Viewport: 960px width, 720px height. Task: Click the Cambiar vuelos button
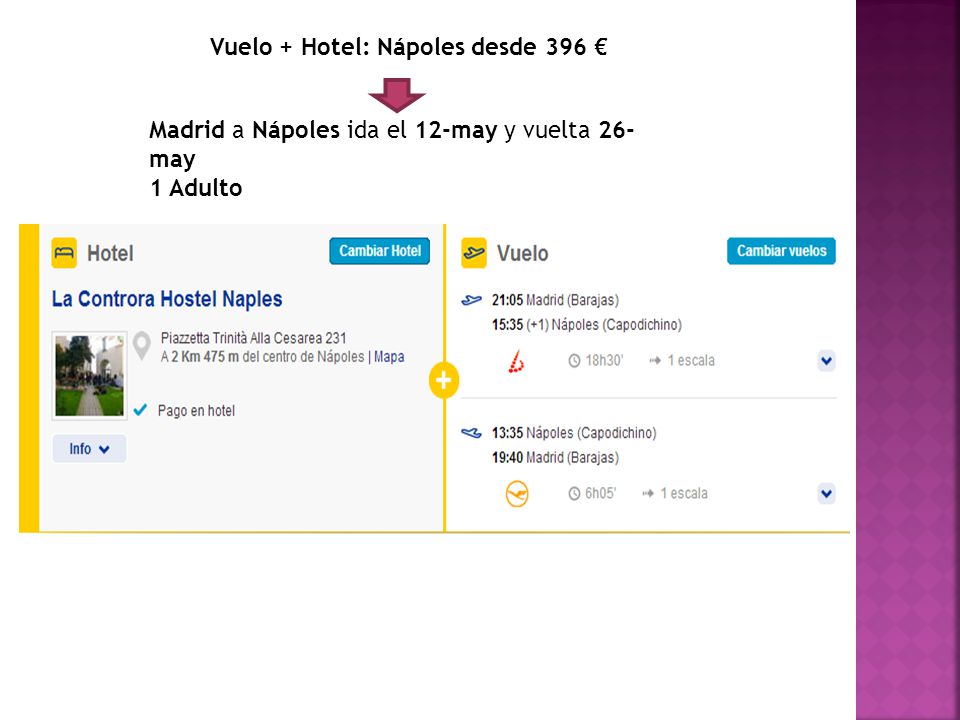(x=781, y=251)
